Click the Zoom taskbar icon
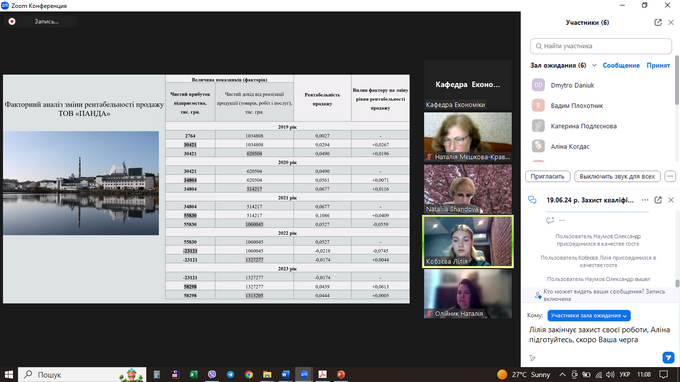Image resolution: width=680 pixels, height=382 pixels. coord(304,375)
